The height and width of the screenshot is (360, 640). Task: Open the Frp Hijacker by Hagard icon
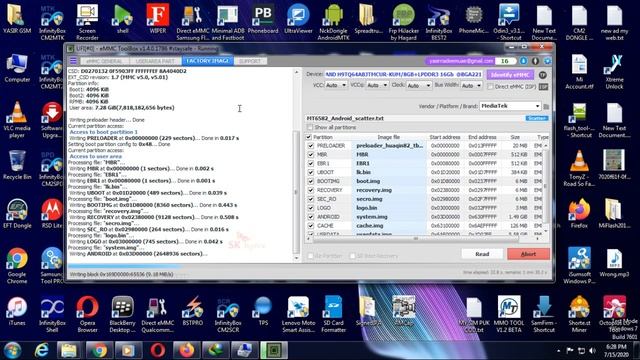(x=404, y=22)
